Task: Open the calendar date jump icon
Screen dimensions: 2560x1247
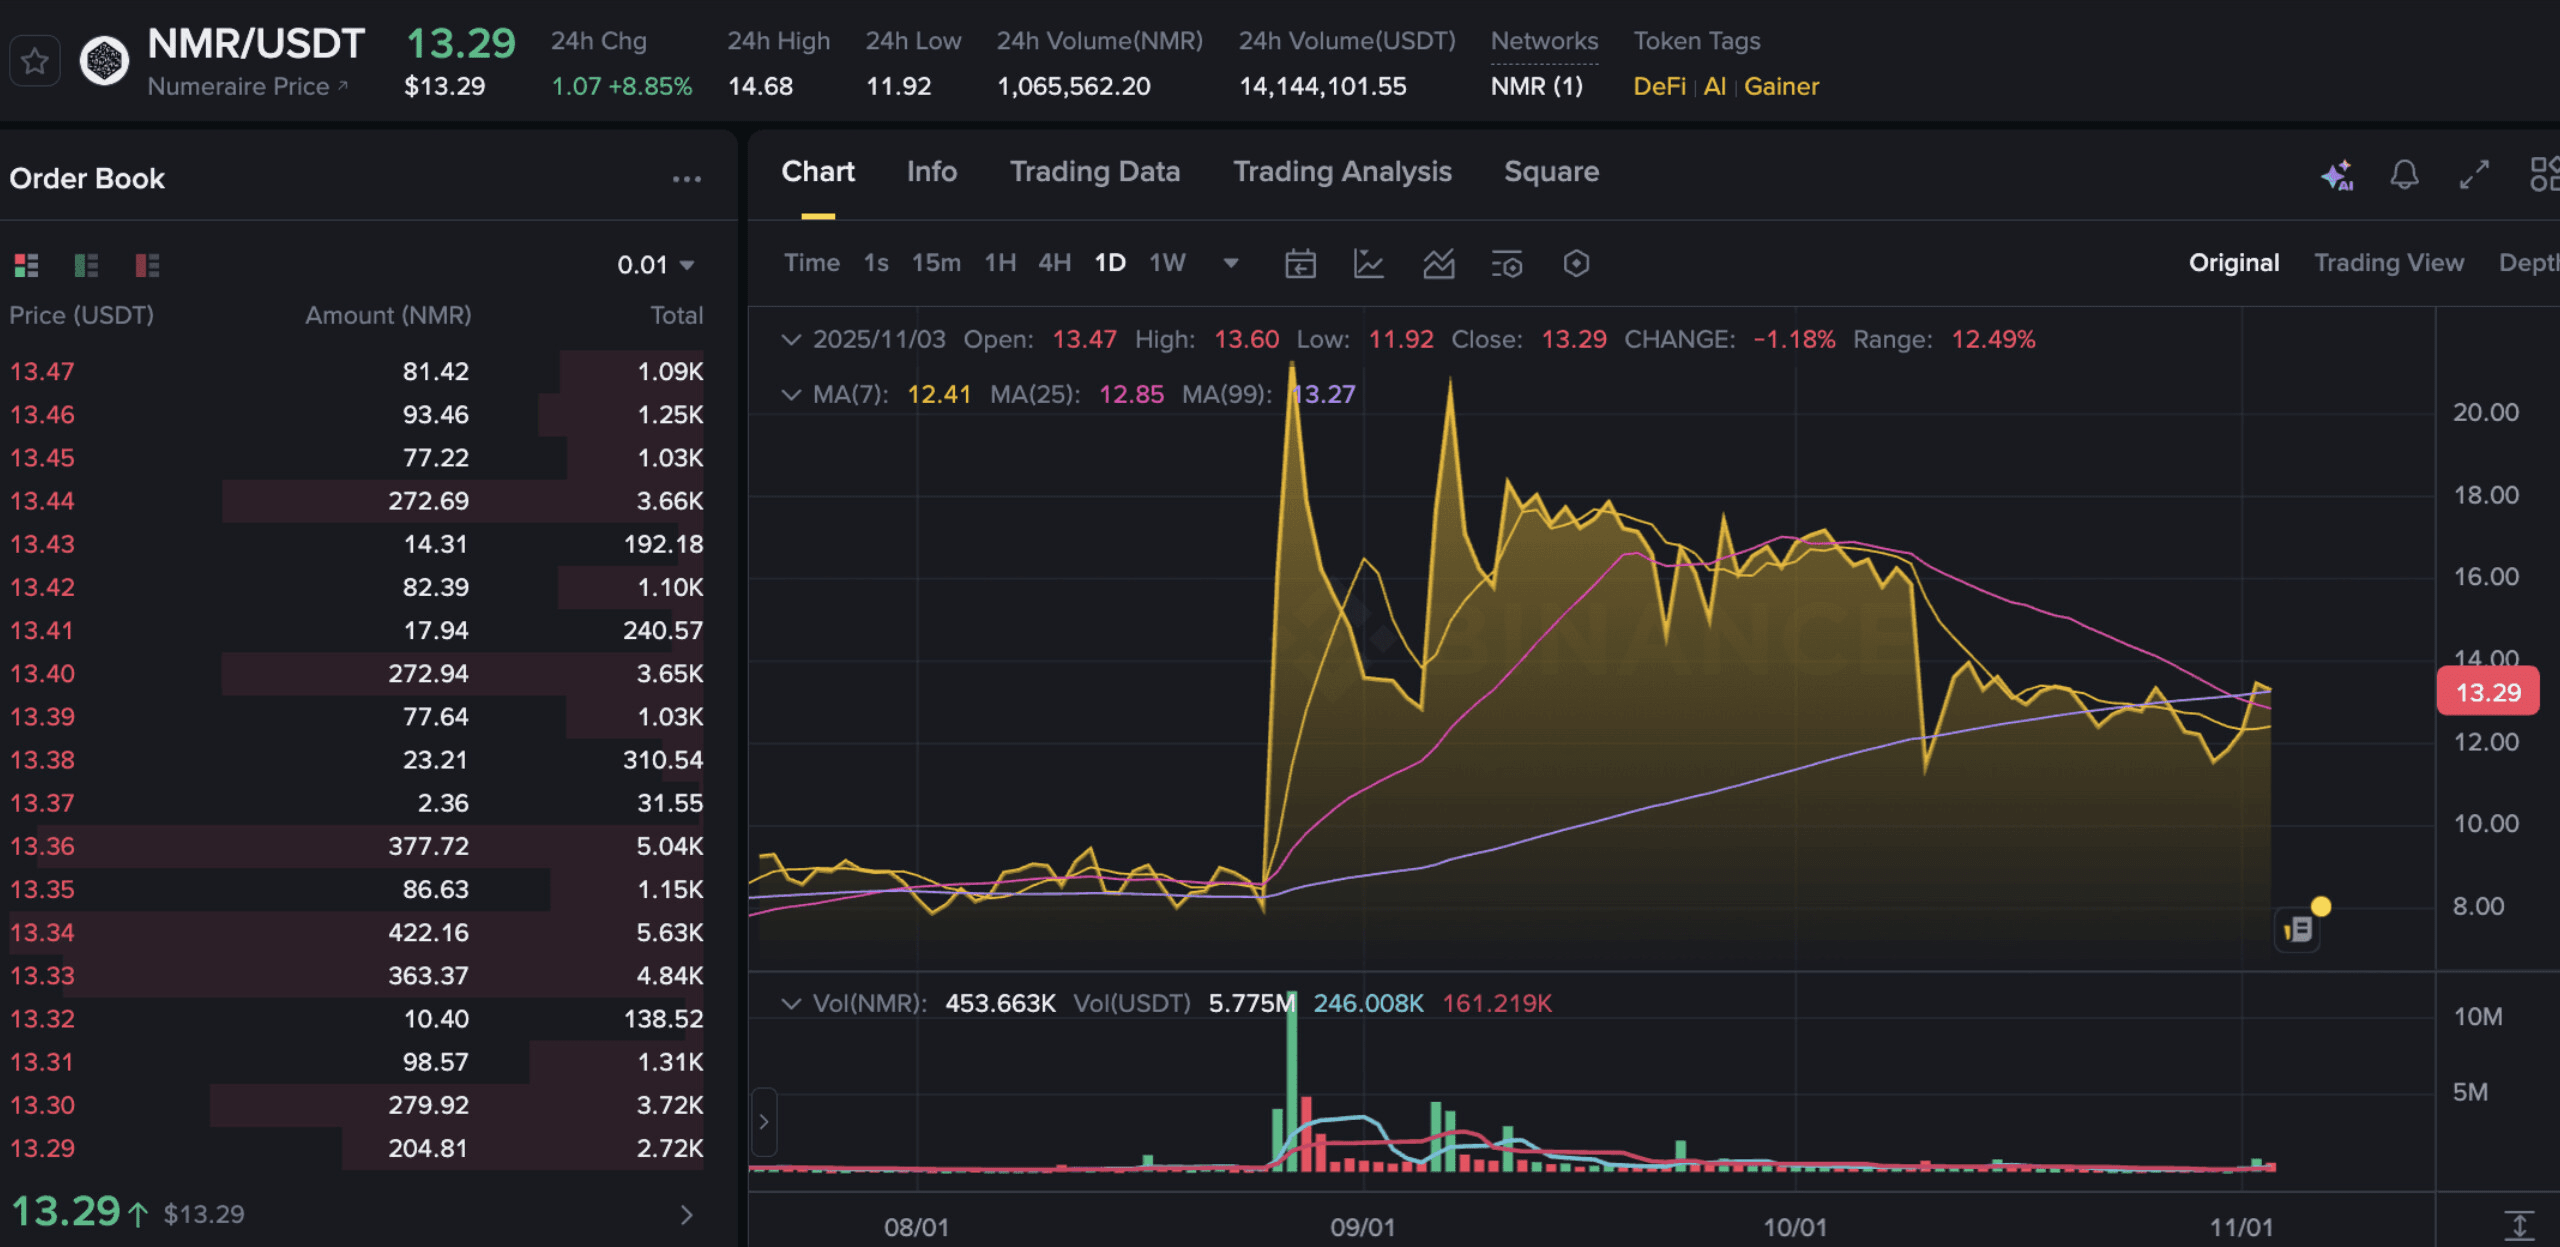Action: [1300, 264]
